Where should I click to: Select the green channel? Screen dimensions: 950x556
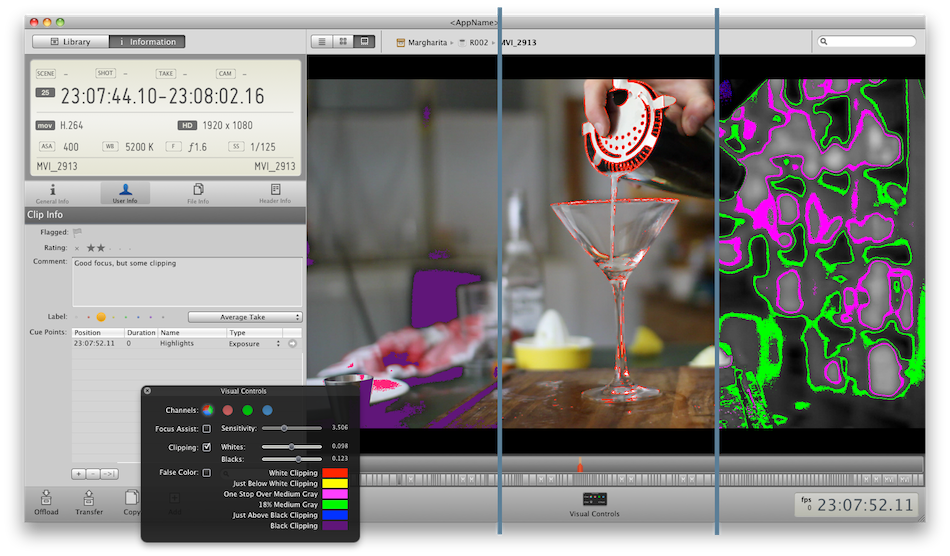[x=247, y=410]
